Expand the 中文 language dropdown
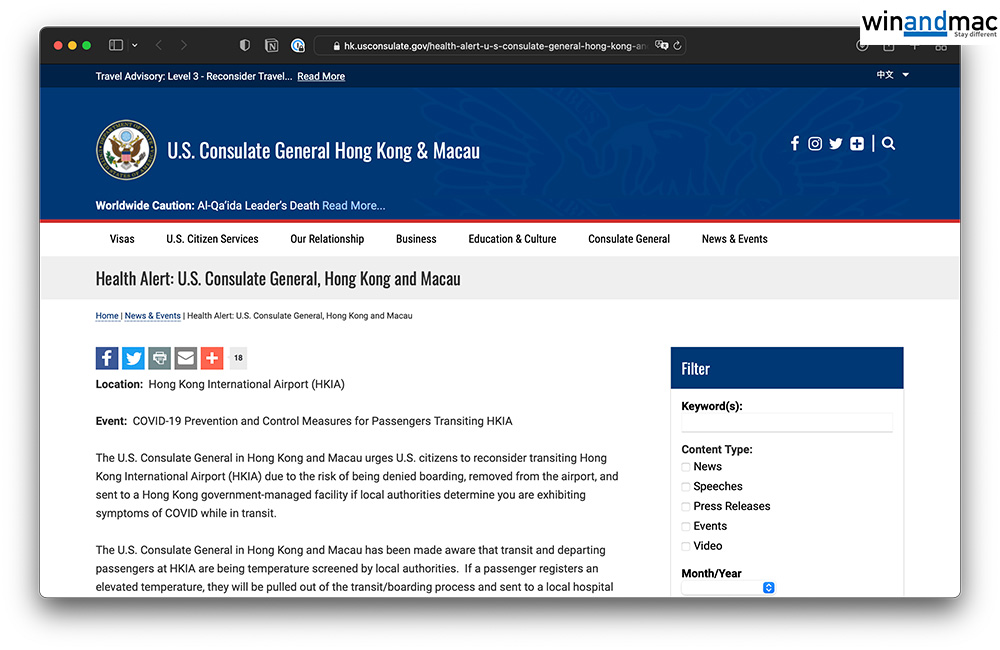The width and height of the screenshot is (1000, 650). tap(892, 75)
